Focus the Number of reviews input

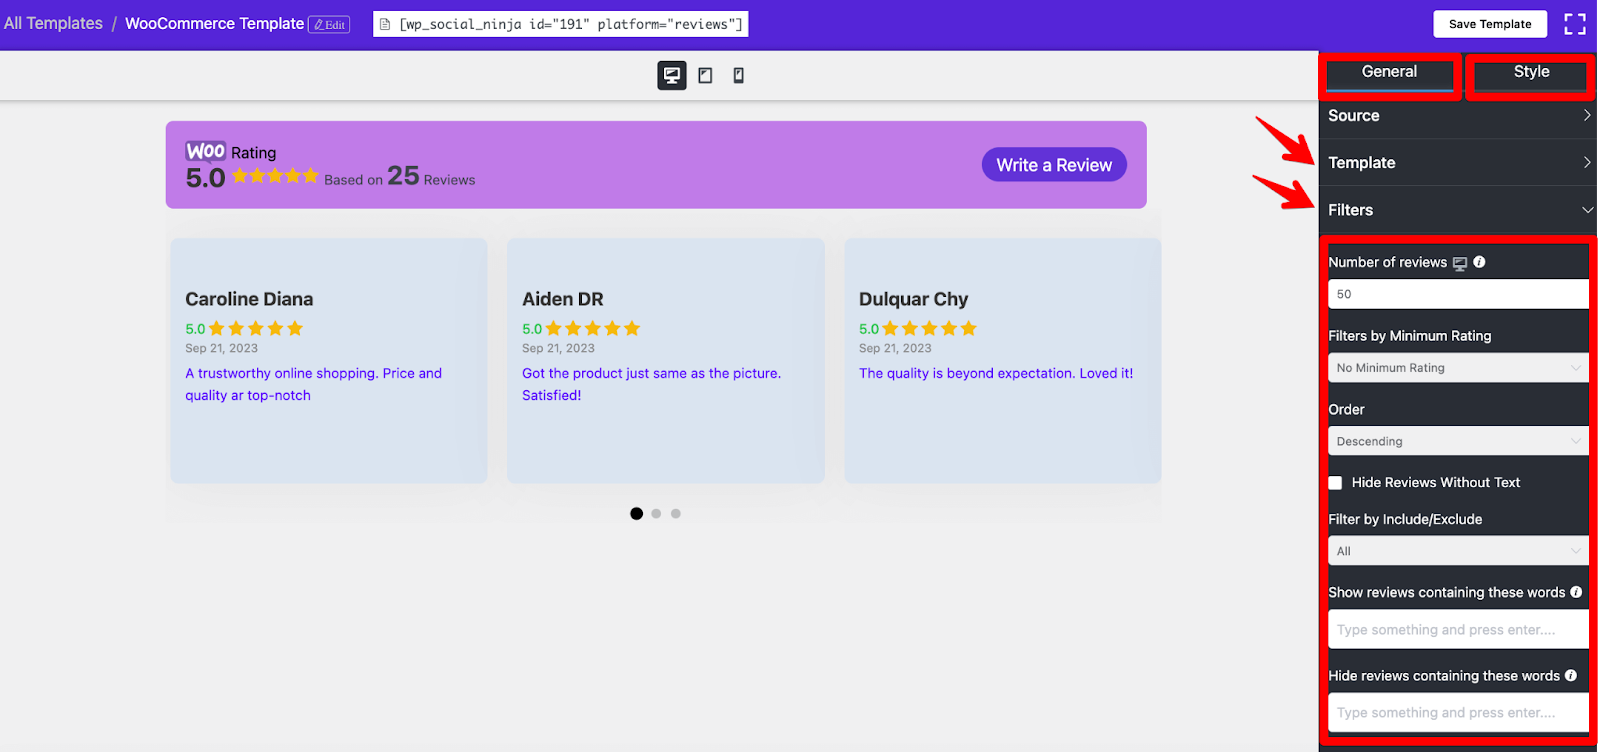point(1458,294)
